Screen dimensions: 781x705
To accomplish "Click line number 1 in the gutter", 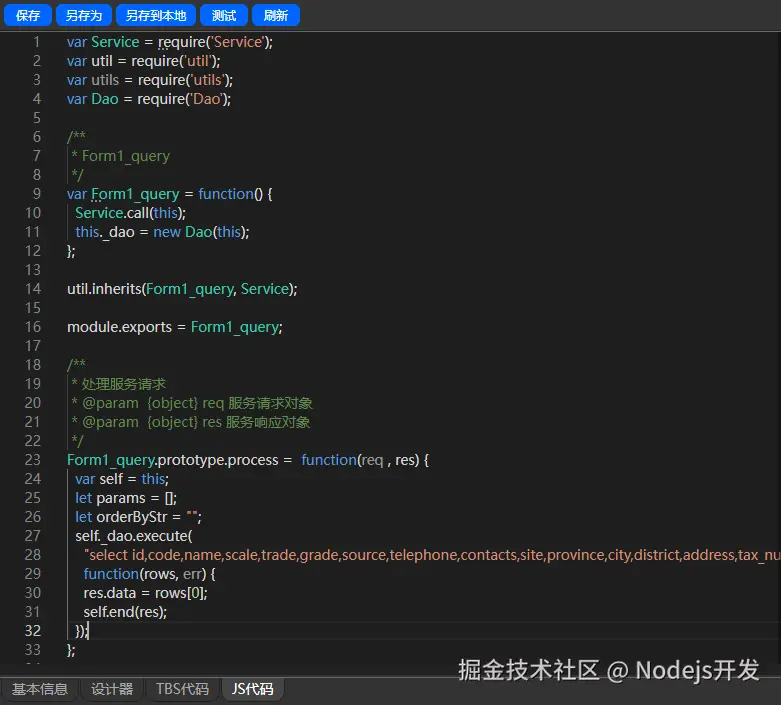I will click(36, 42).
